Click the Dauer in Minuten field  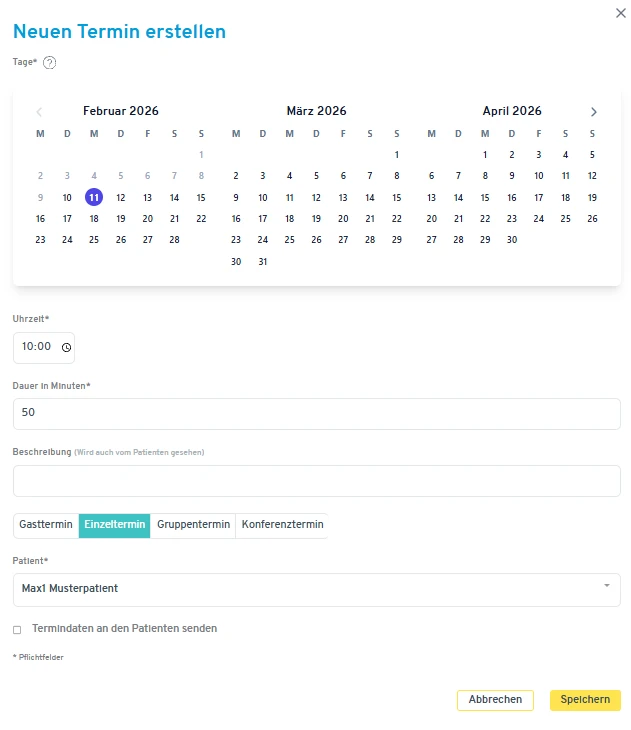point(316,414)
